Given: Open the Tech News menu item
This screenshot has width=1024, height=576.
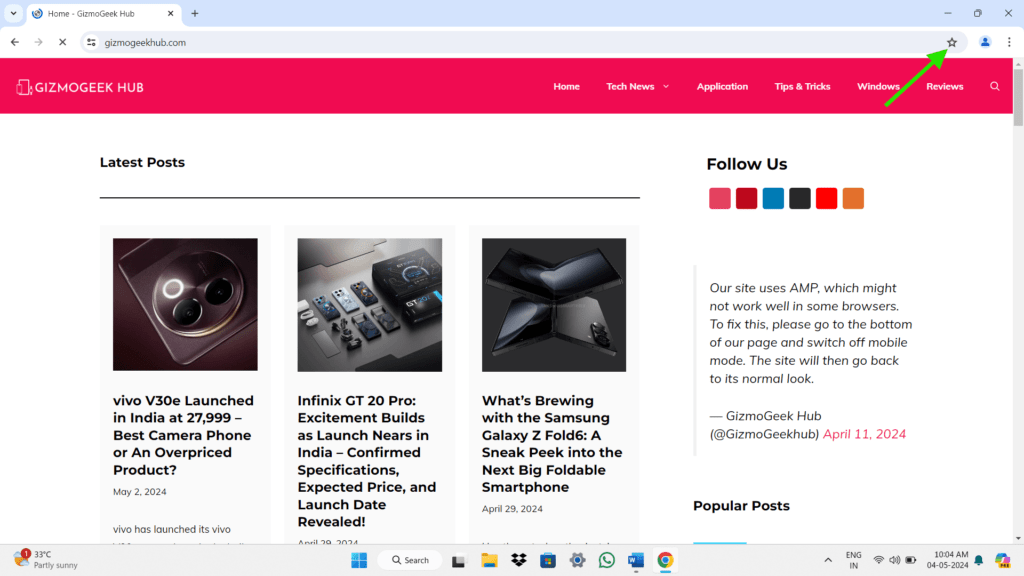Looking at the screenshot, I should 630,86.
